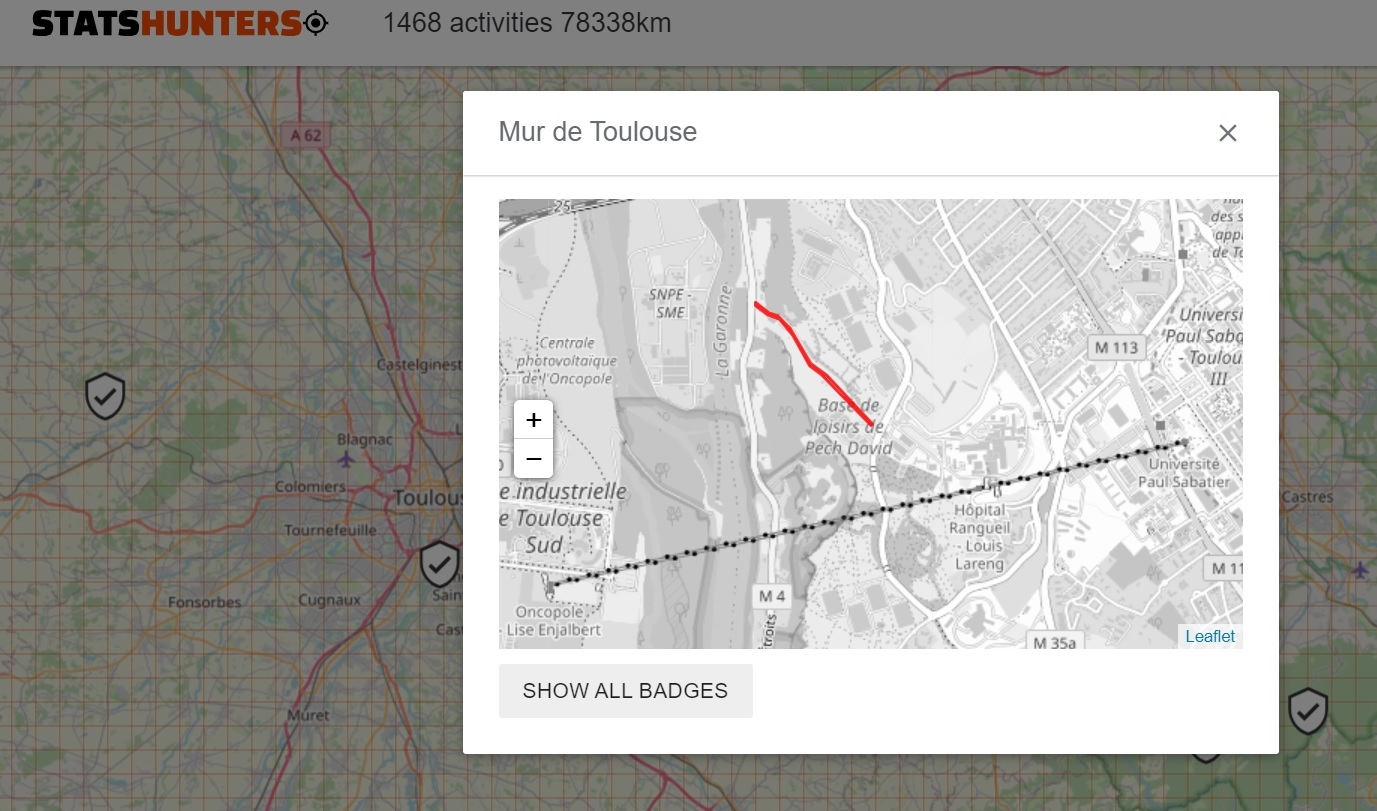Click the Blagnac airport plane icon
This screenshot has width=1377, height=811.
(346, 459)
